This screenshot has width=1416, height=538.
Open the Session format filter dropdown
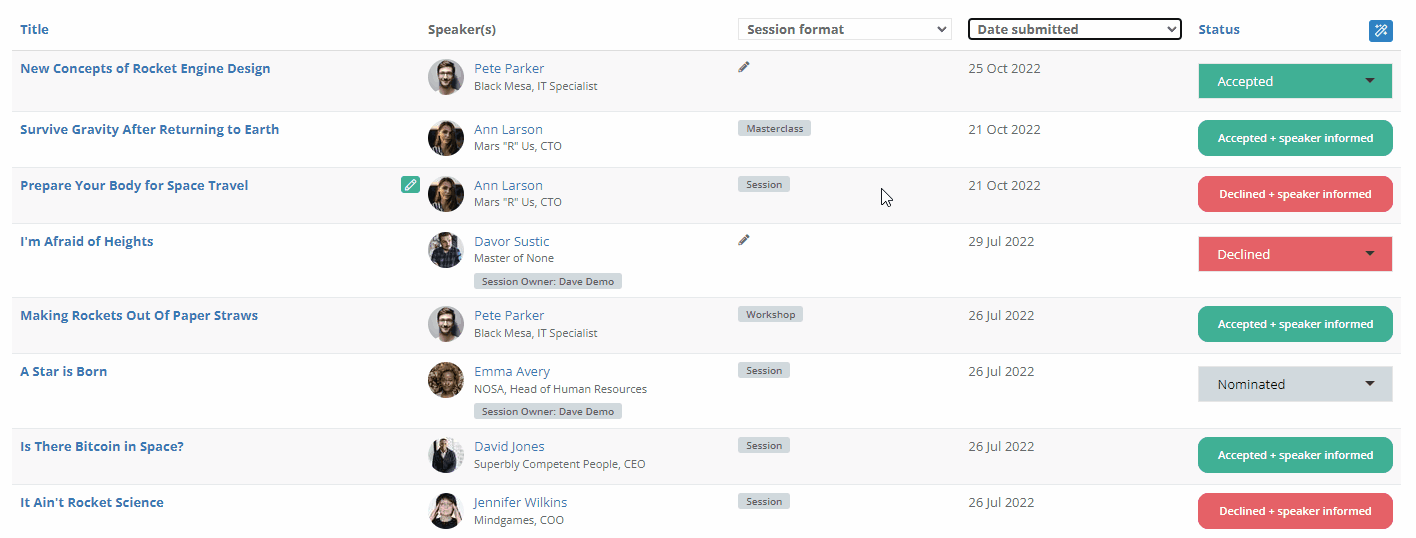pyautogui.click(x=844, y=29)
